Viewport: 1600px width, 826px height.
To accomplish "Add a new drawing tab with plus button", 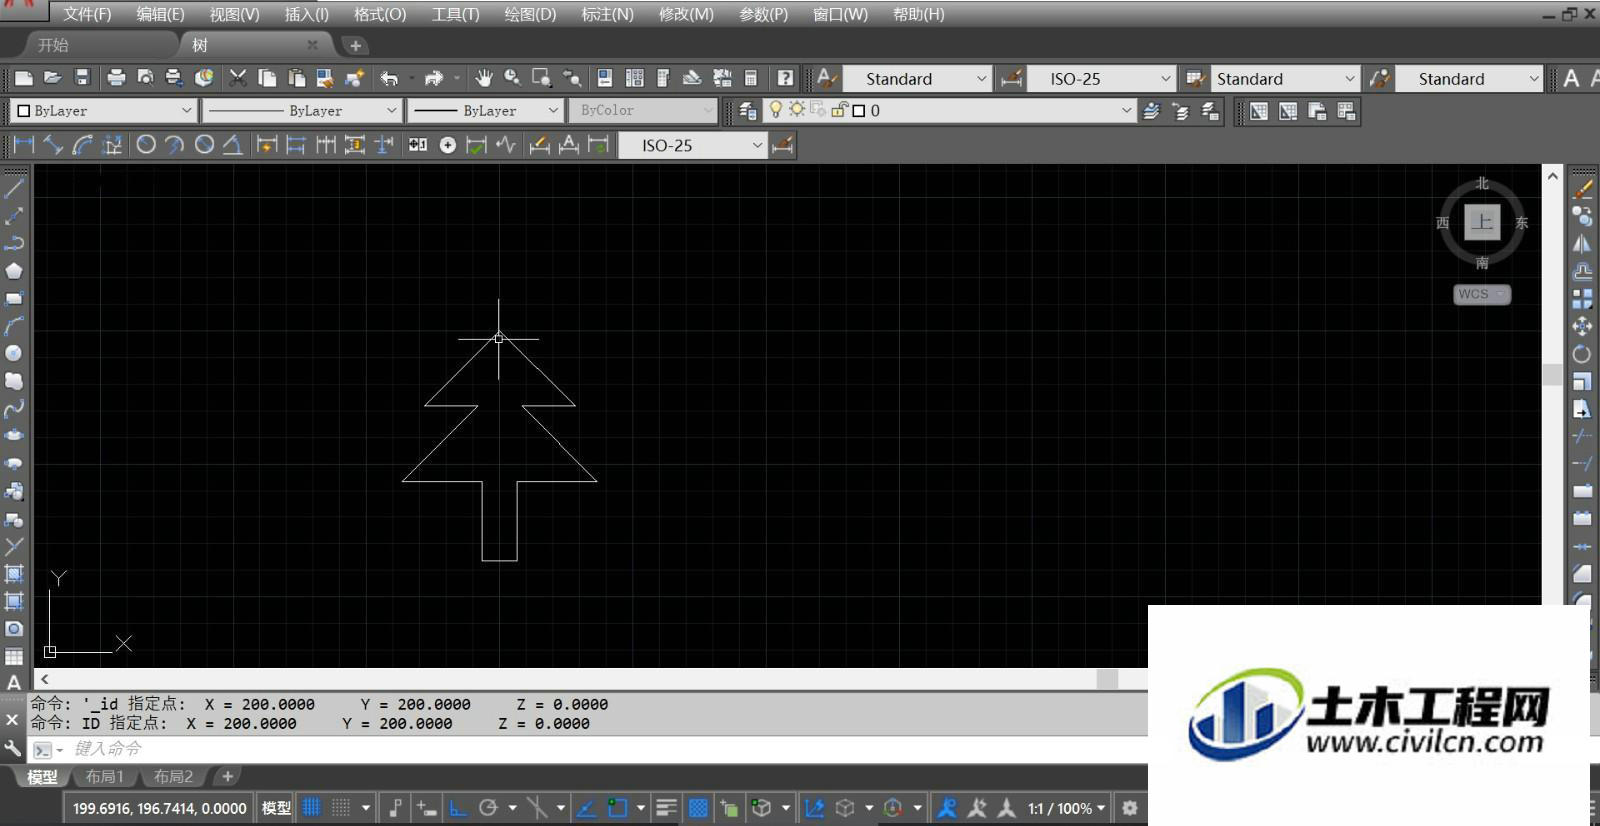I will coord(355,45).
